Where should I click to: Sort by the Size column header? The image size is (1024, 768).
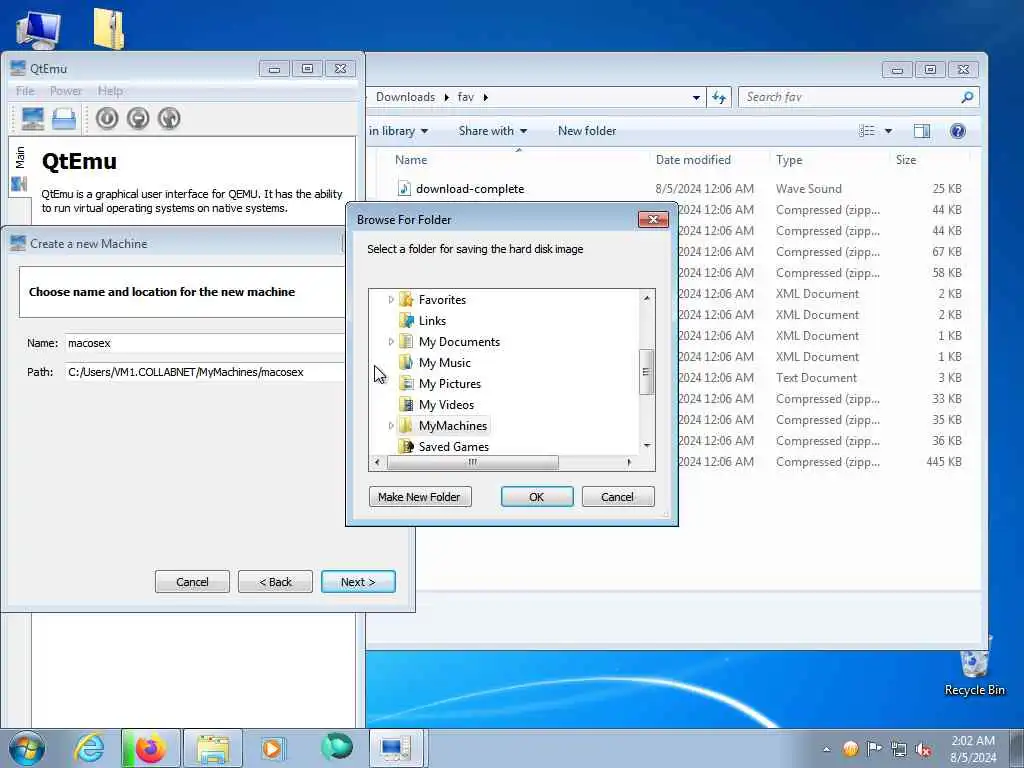[906, 160]
